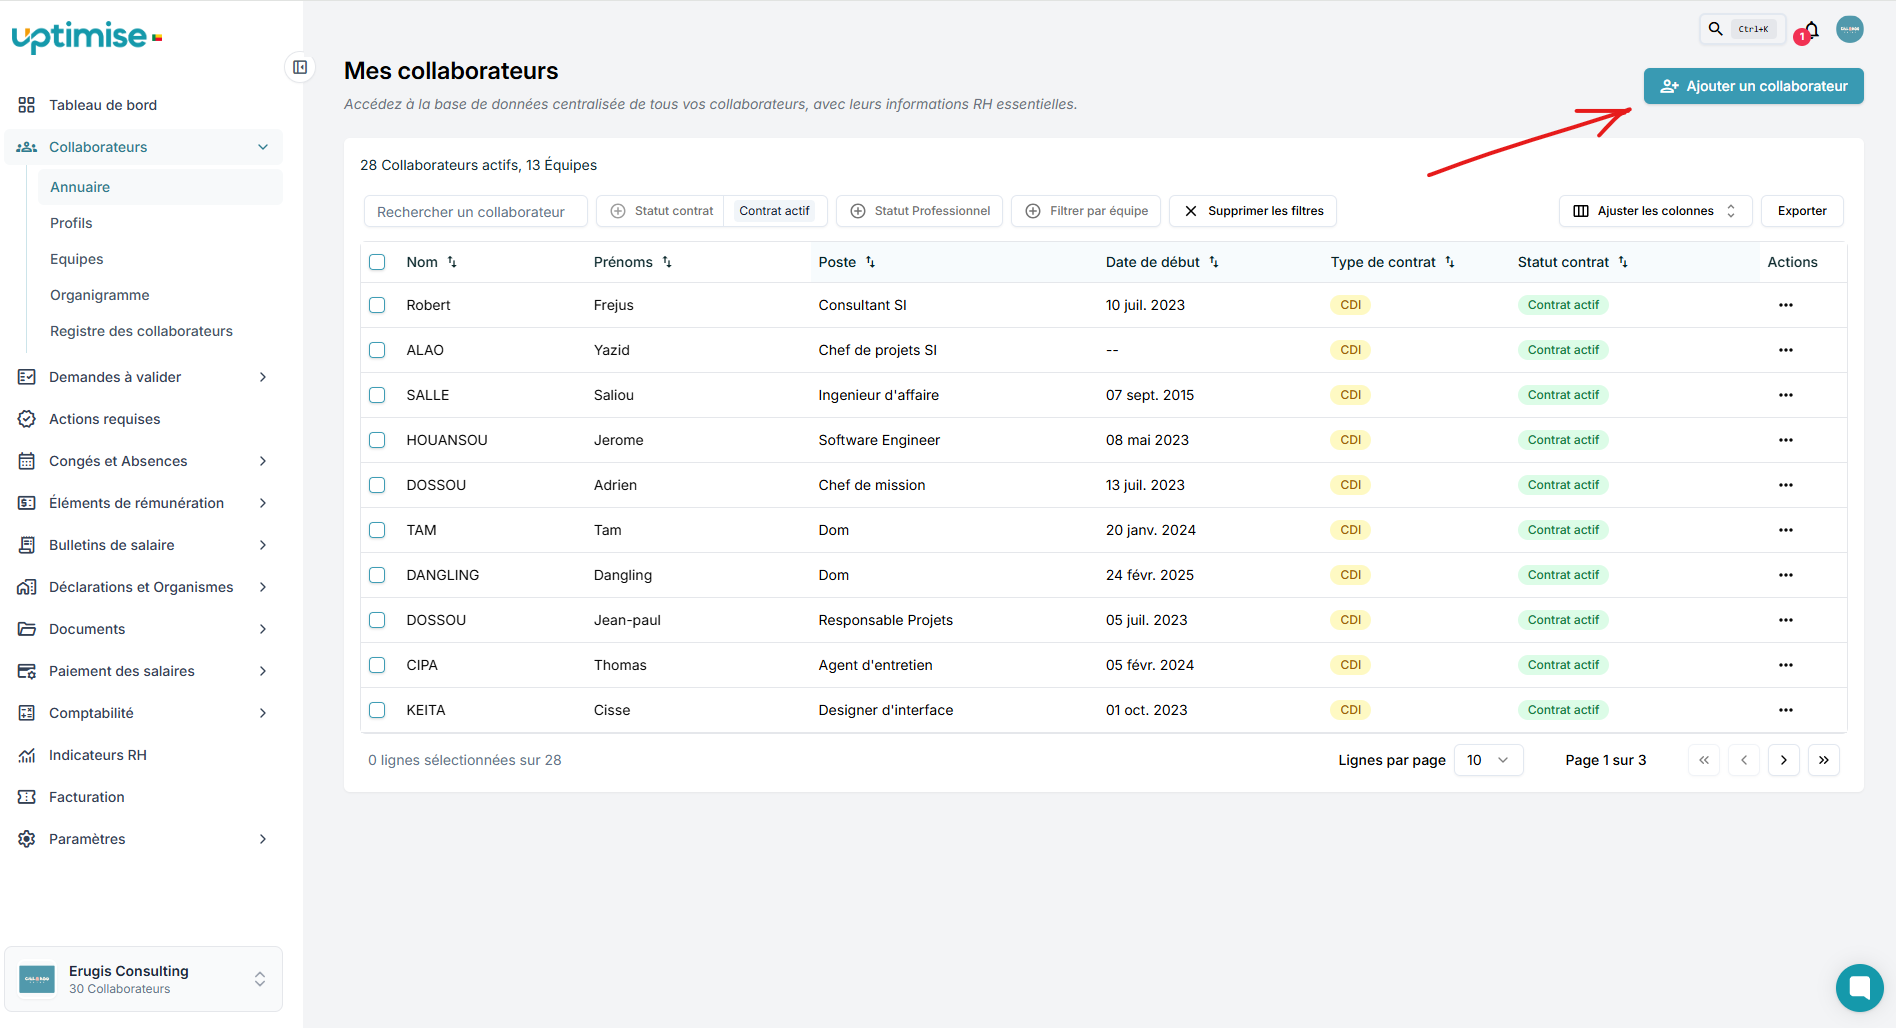Click the Uptimise logo
Viewport: 1896px width, 1028px height.
tap(87, 37)
